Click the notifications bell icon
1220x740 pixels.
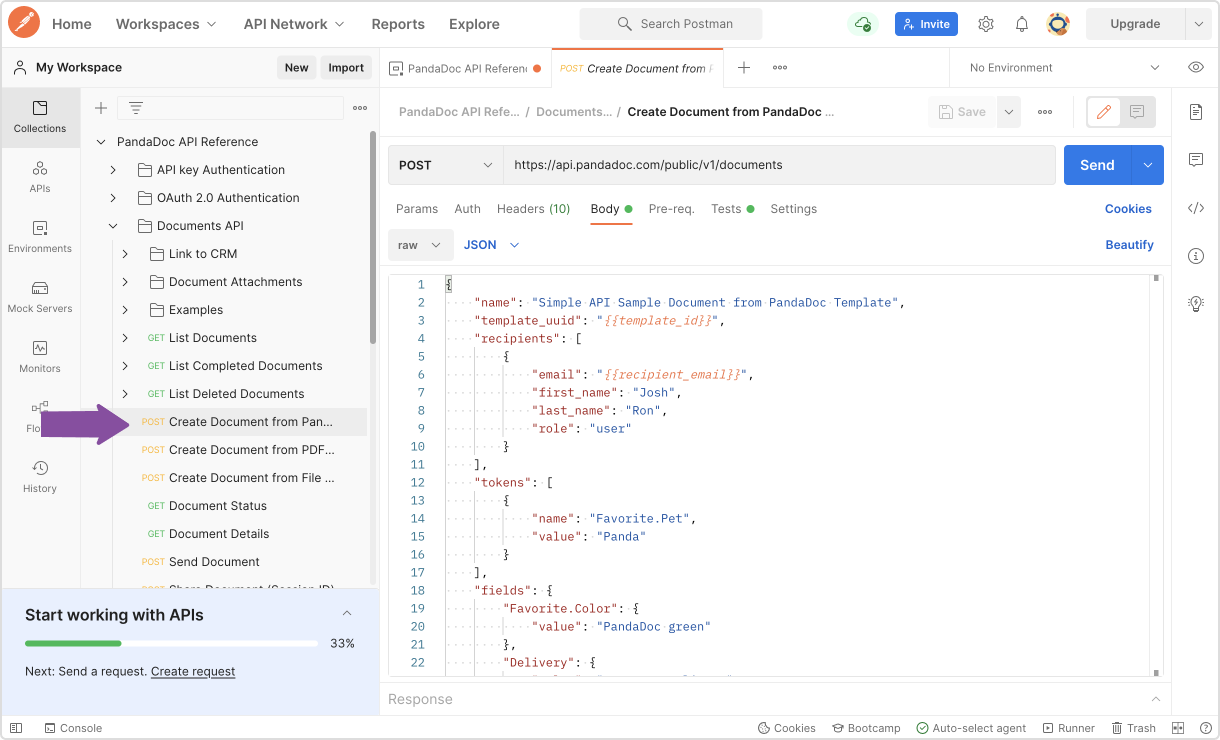pyautogui.click(x=1022, y=24)
